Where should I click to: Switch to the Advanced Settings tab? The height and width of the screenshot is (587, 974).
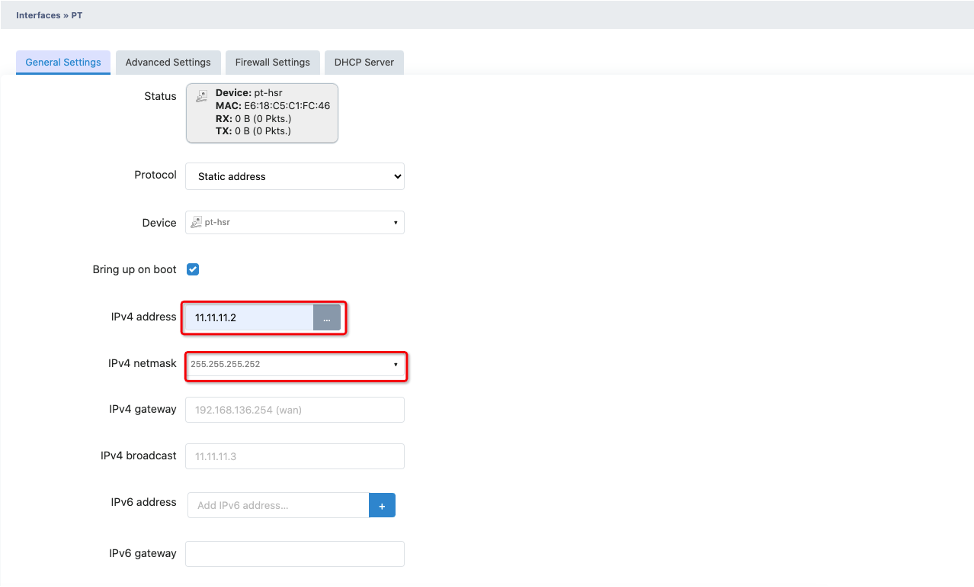(167, 62)
